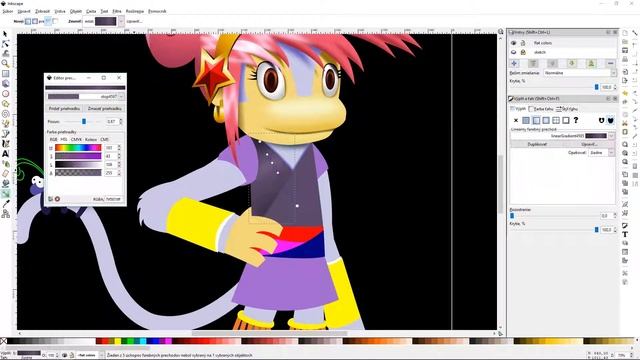Screen dimensions: 640x360
Task: Select the Color dropper tool
Action: pos(5,204)
